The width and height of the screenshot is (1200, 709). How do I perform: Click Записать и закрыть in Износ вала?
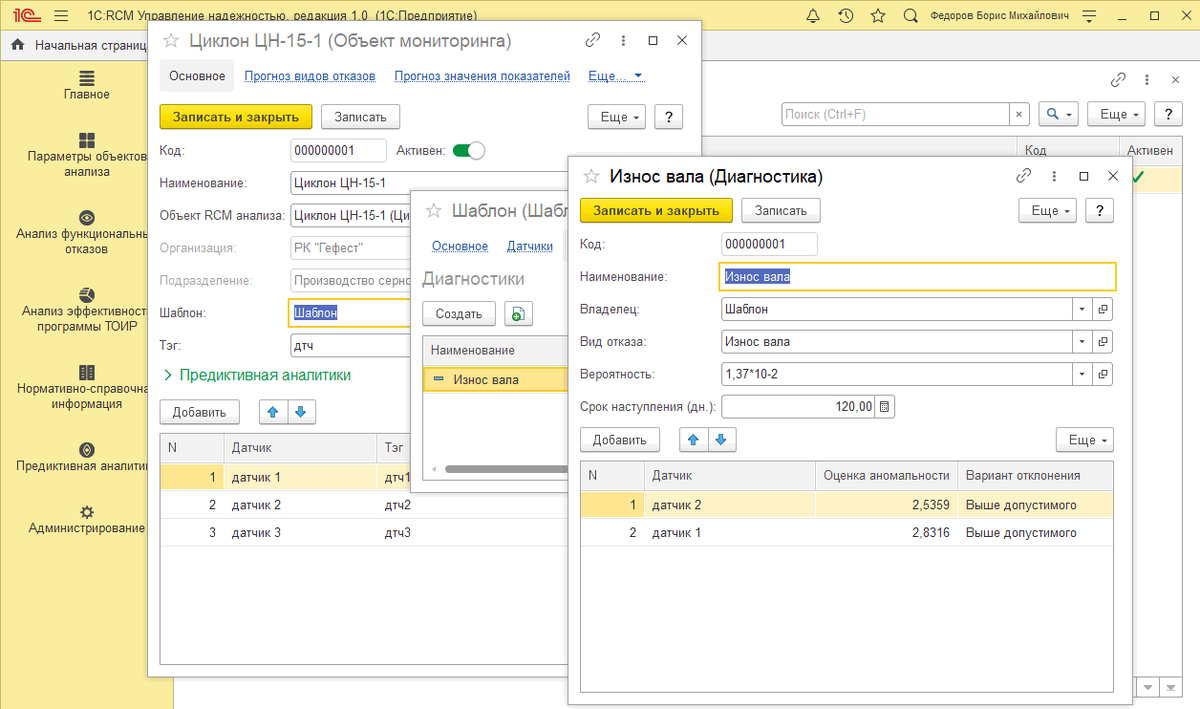click(x=656, y=211)
